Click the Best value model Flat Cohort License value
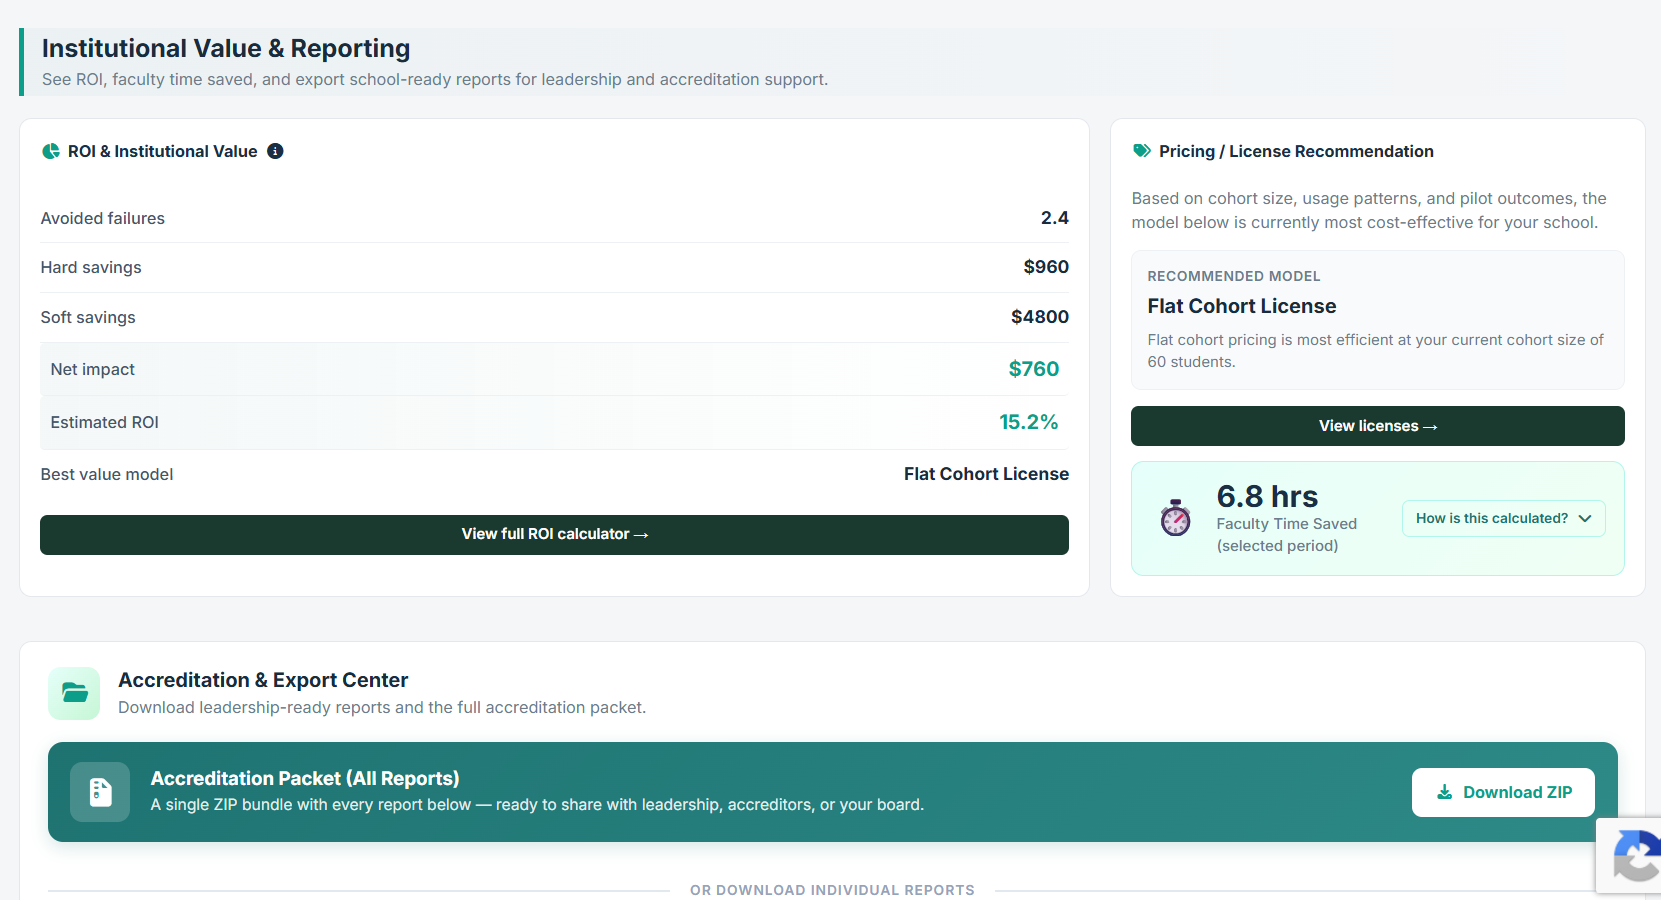Image resolution: width=1661 pixels, height=900 pixels. [x=986, y=474]
